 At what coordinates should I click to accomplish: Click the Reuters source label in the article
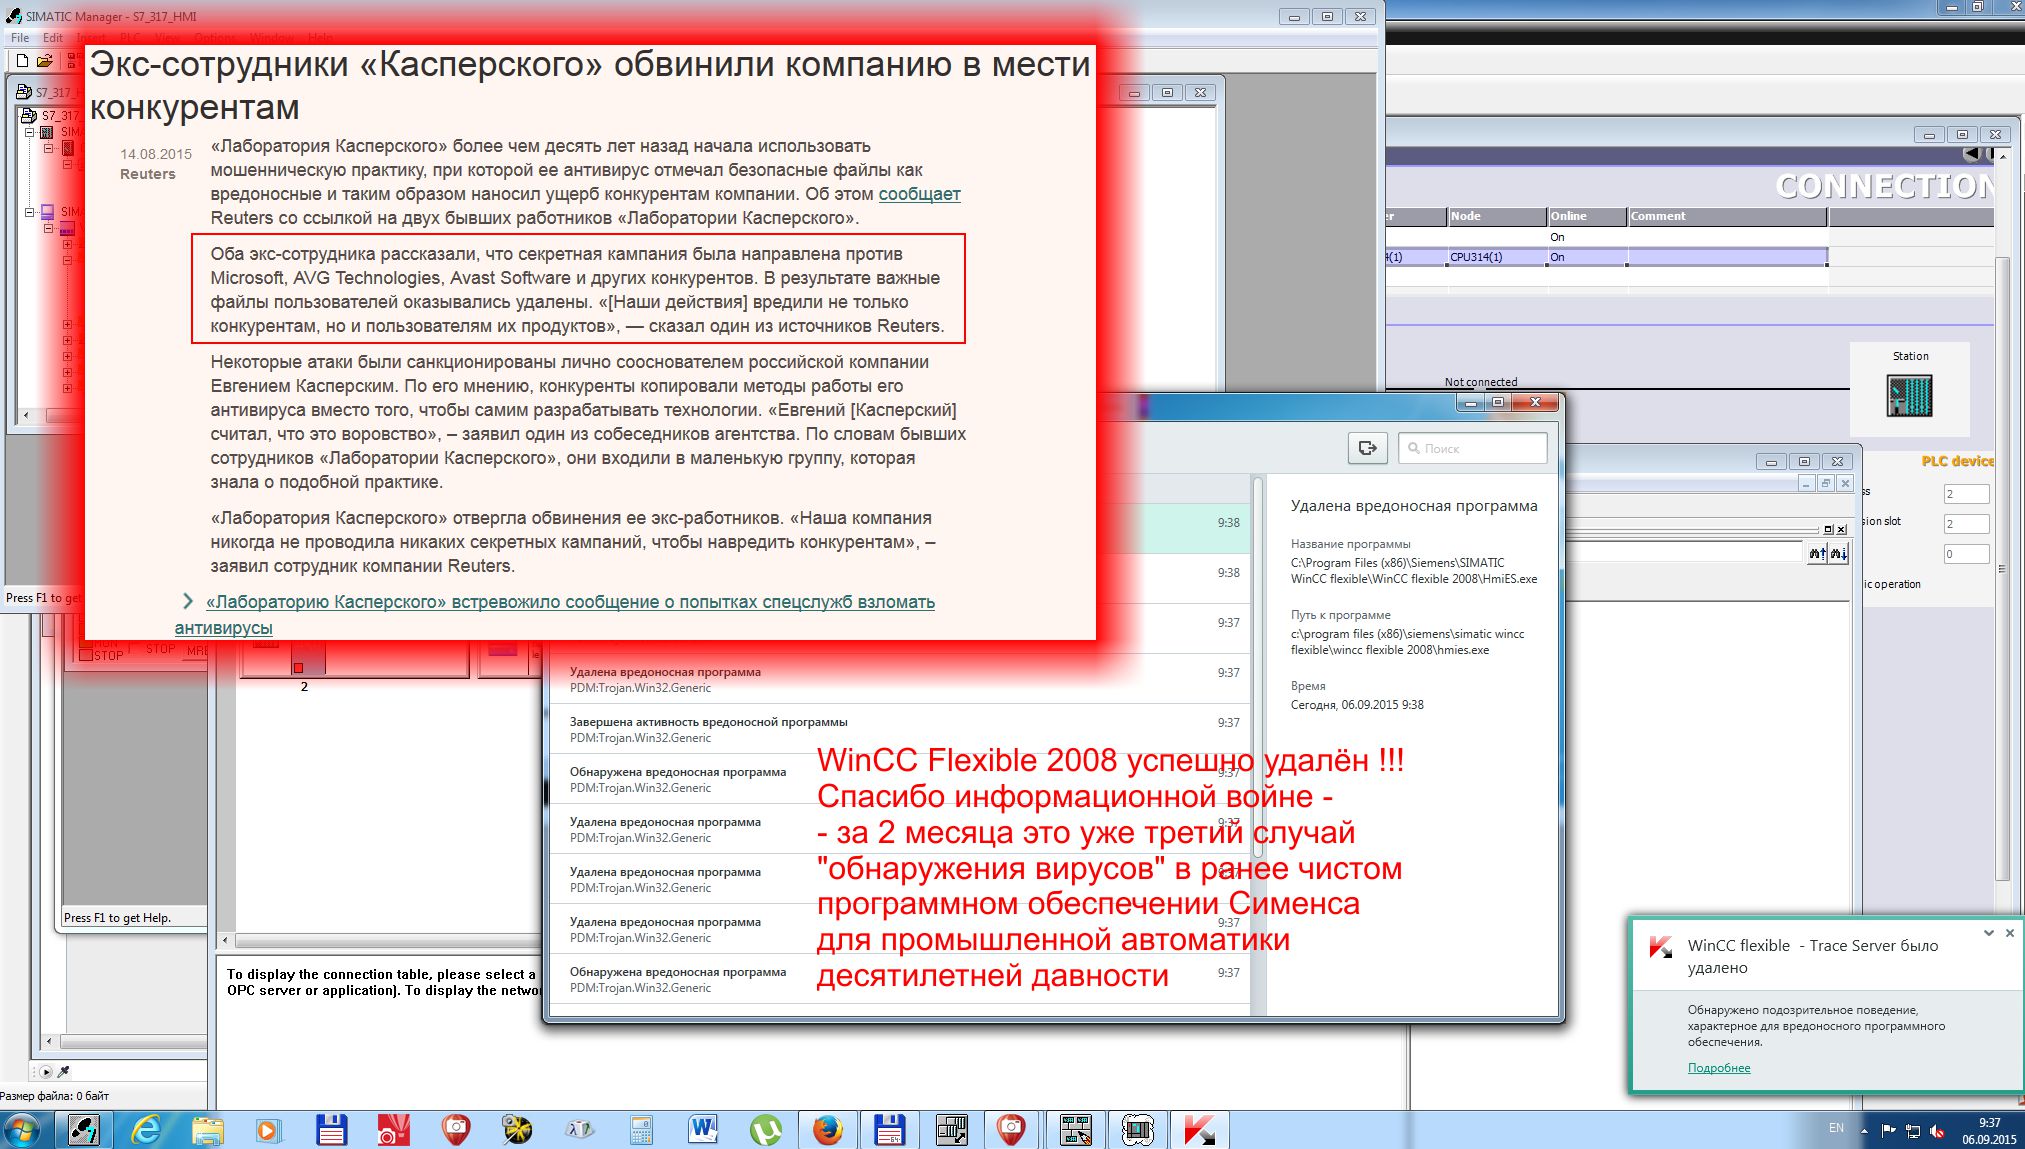(x=148, y=174)
